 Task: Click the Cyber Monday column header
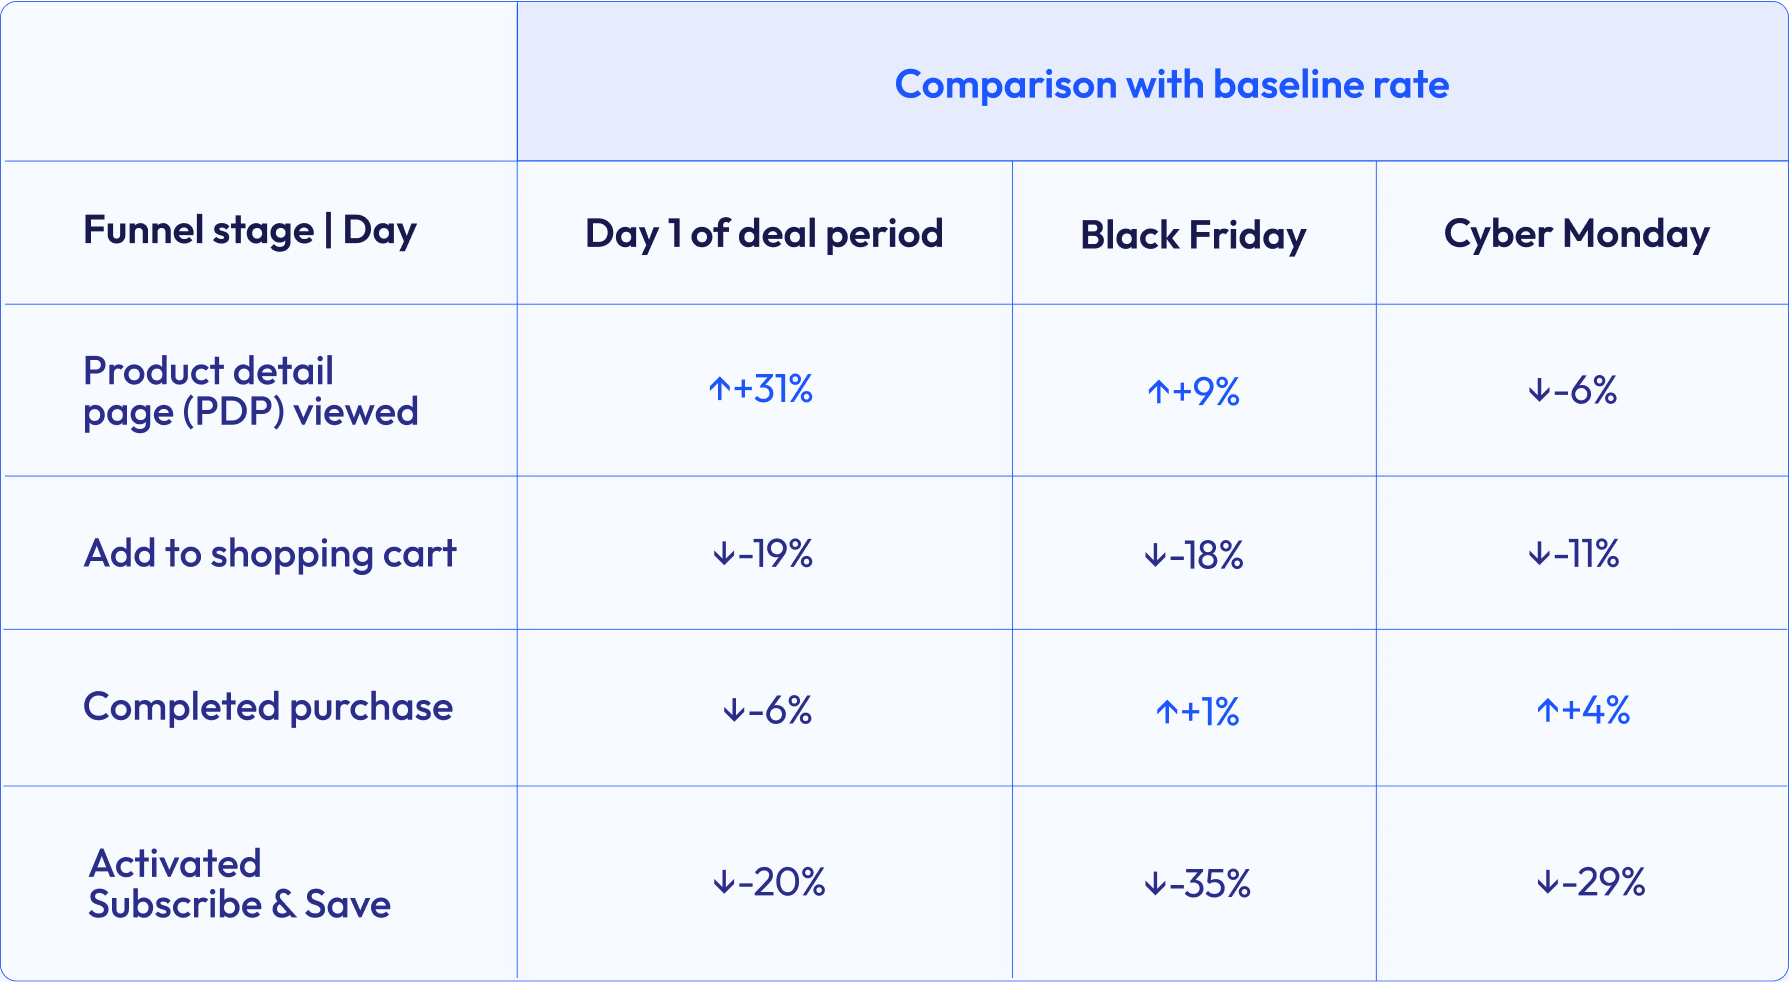click(x=1576, y=234)
